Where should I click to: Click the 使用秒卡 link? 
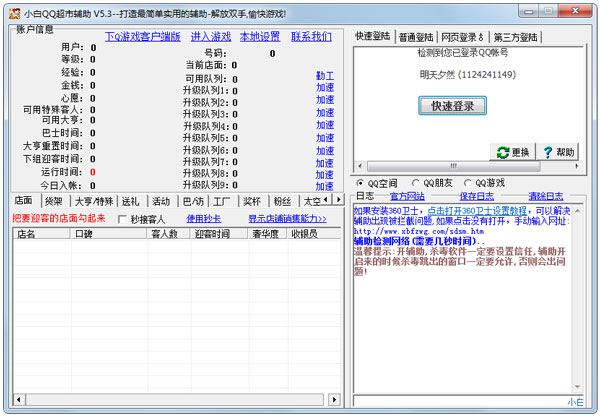tap(204, 219)
